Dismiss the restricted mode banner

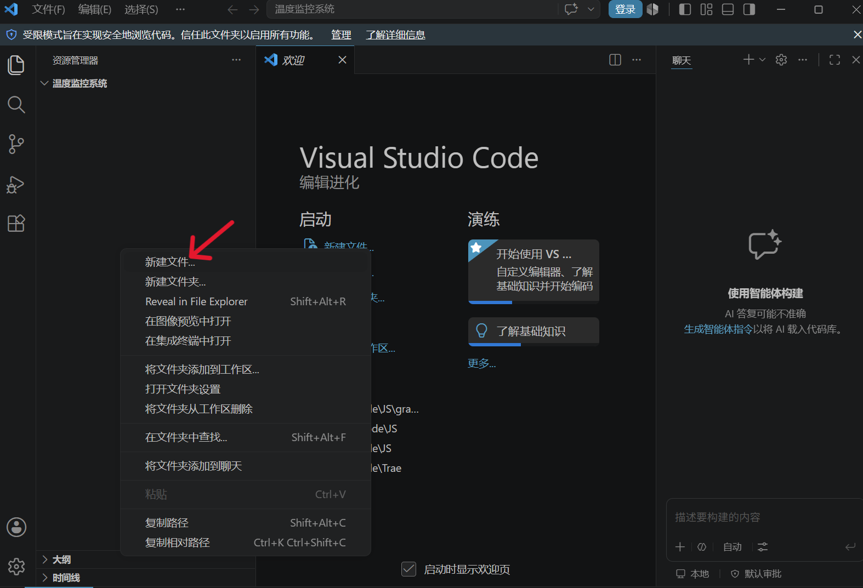pos(856,35)
